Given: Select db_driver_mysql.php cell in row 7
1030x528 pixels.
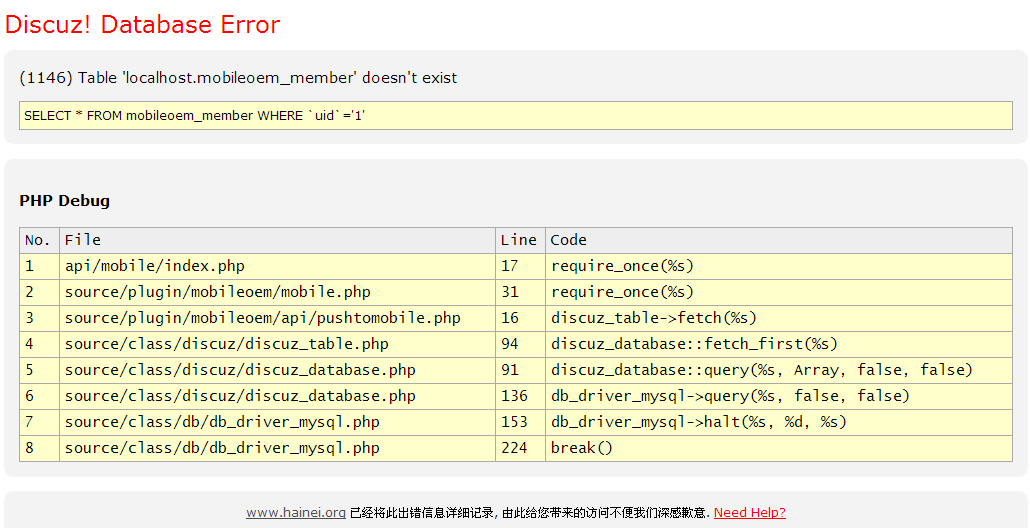Looking at the screenshot, I should click(x=277, y=422).
